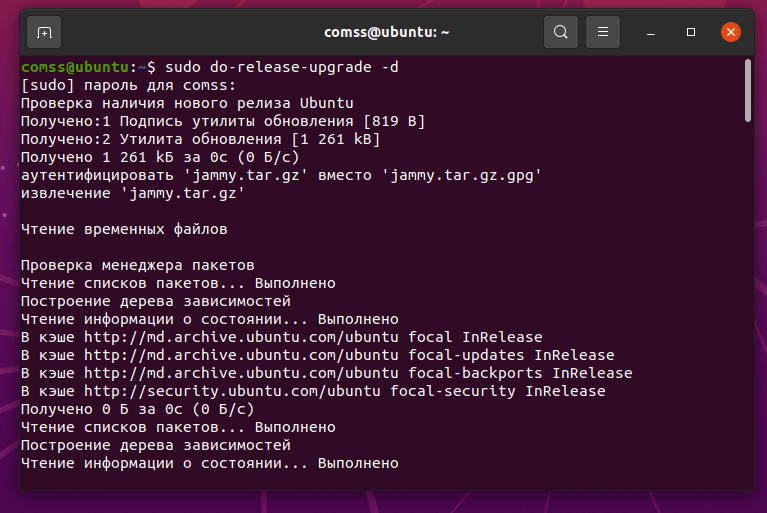Click the terminal vertical scrollbar
Screen dimensions: 767x513
[x=747, y=91]
